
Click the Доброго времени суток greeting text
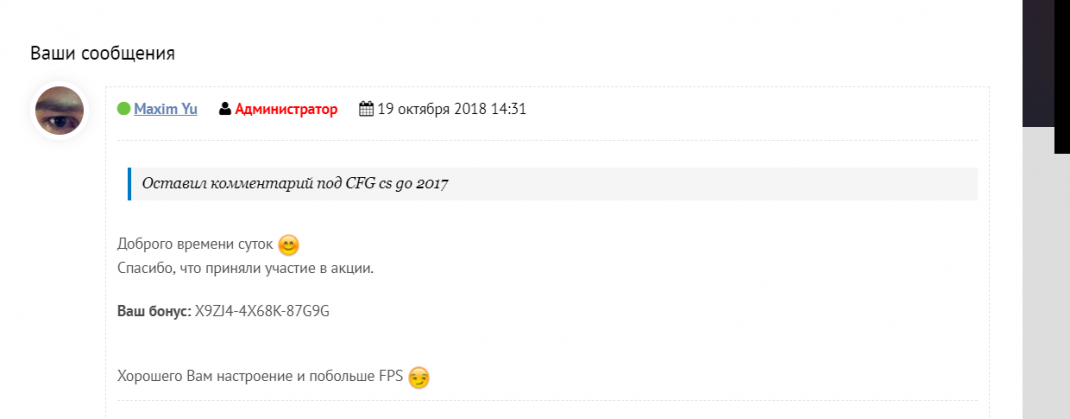click(196, 244)
